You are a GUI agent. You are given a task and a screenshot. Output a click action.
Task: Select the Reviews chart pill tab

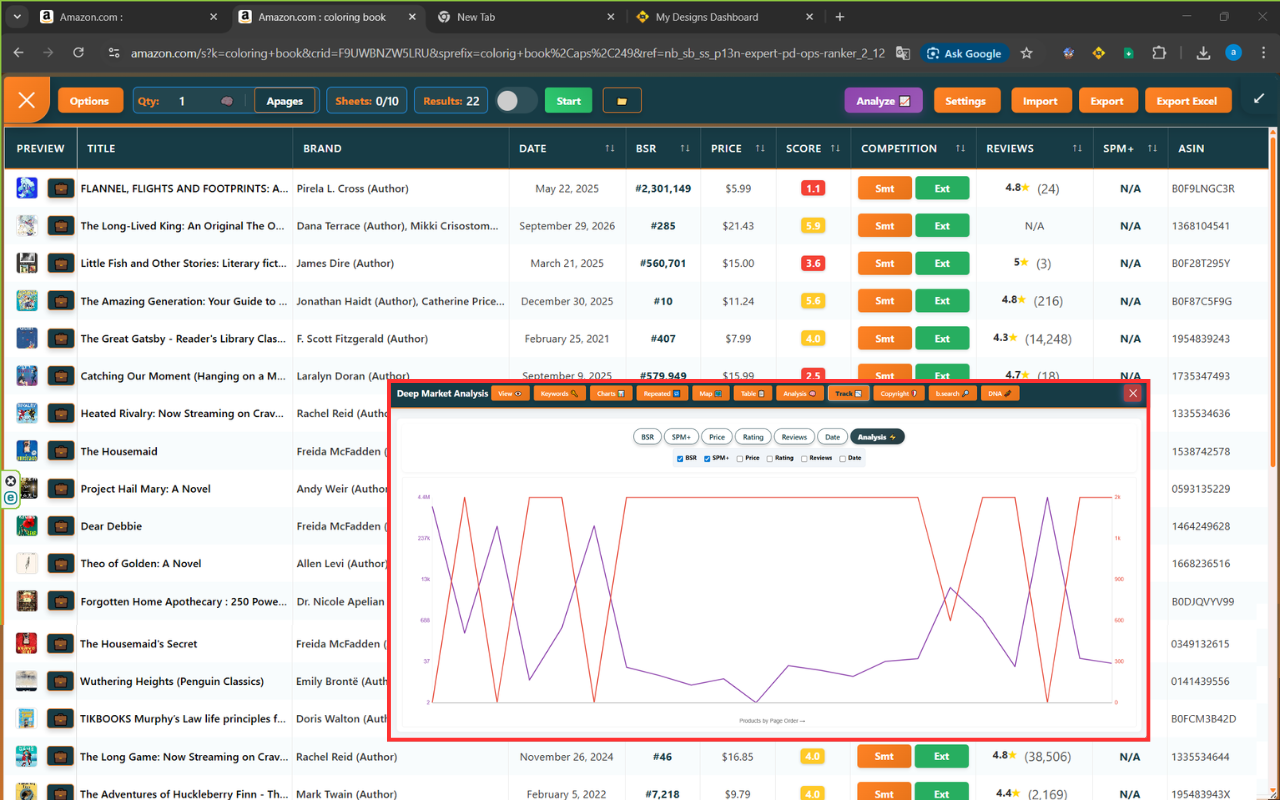(794, 437)
